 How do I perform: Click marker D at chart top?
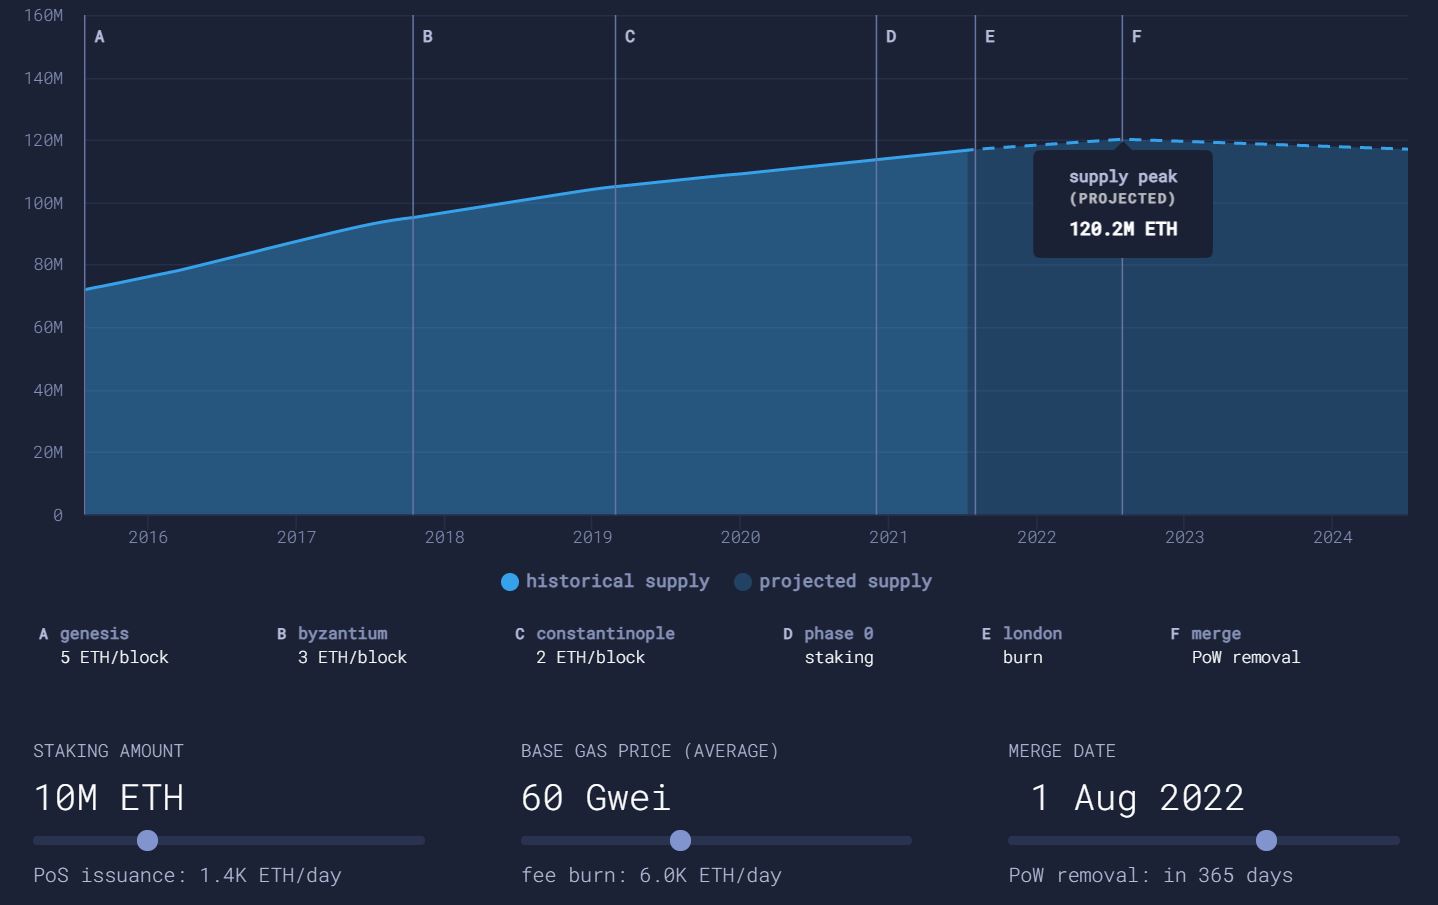tap(891, 37)
